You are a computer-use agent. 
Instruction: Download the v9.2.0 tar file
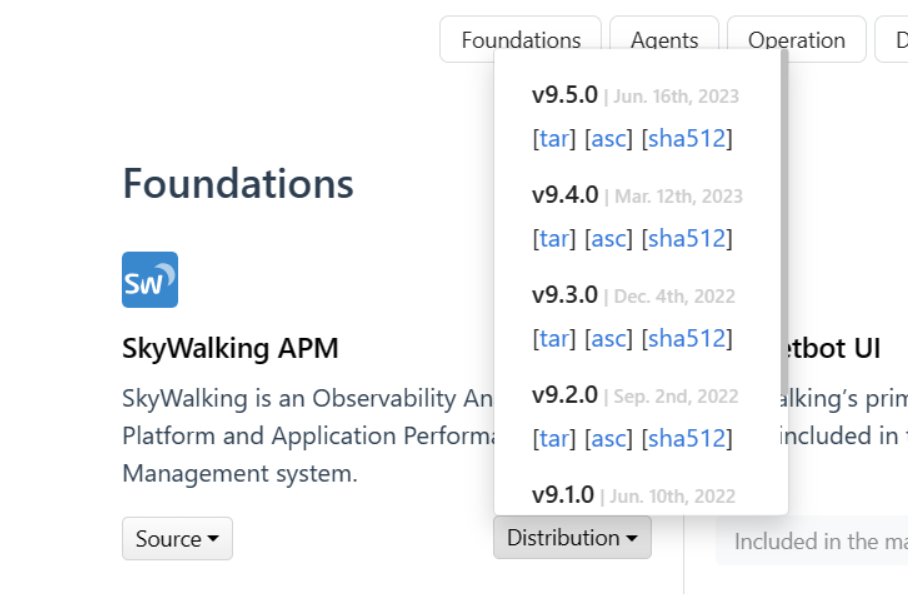tap(554, 439)
